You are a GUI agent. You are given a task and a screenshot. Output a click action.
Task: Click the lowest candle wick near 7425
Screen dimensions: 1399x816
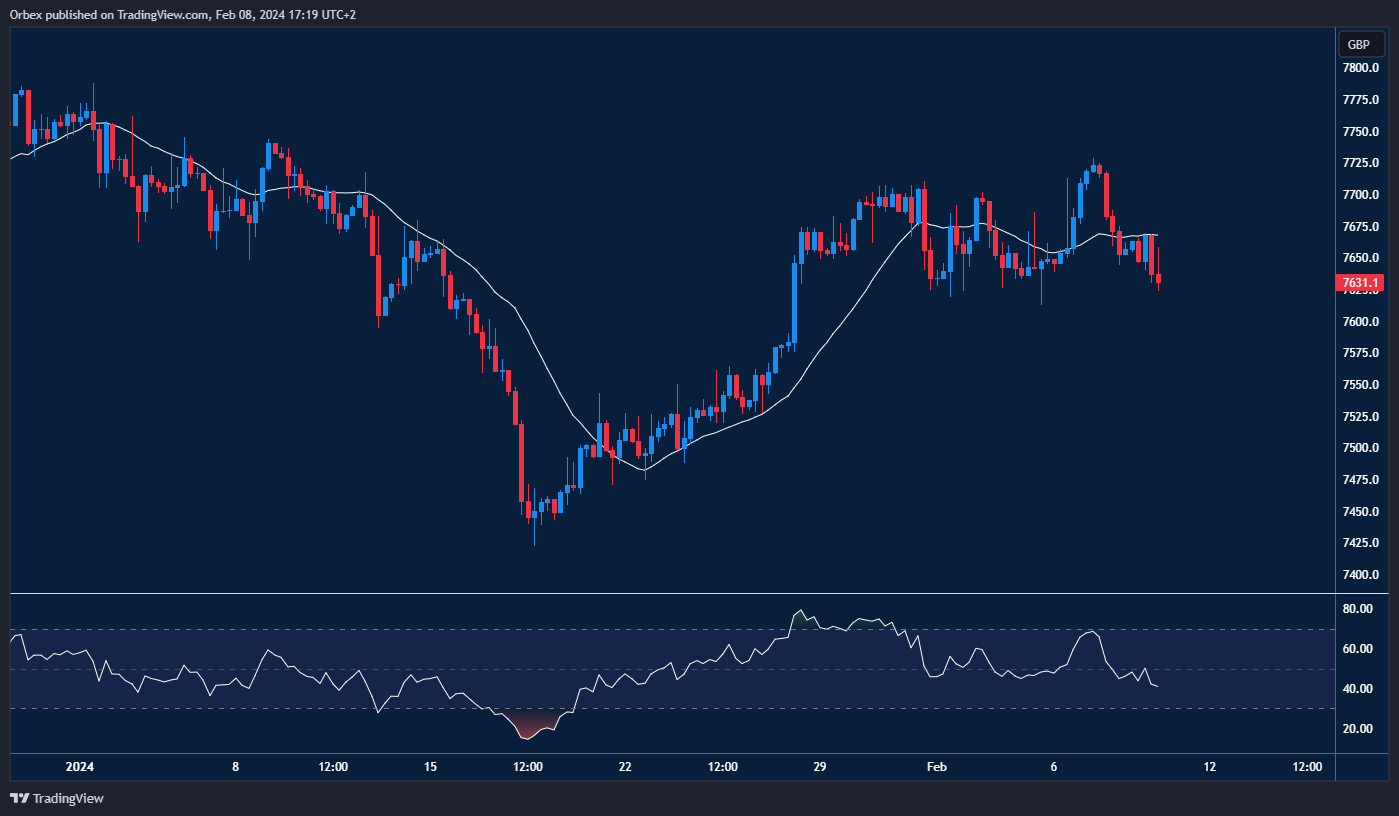(x=534, y=535)
